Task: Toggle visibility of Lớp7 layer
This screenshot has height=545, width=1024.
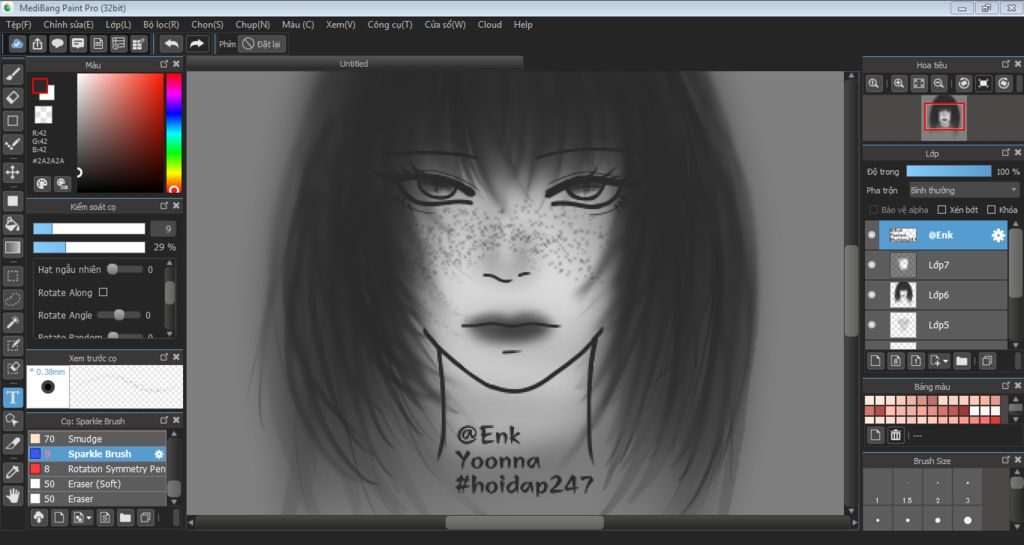Action: point(872,265)
